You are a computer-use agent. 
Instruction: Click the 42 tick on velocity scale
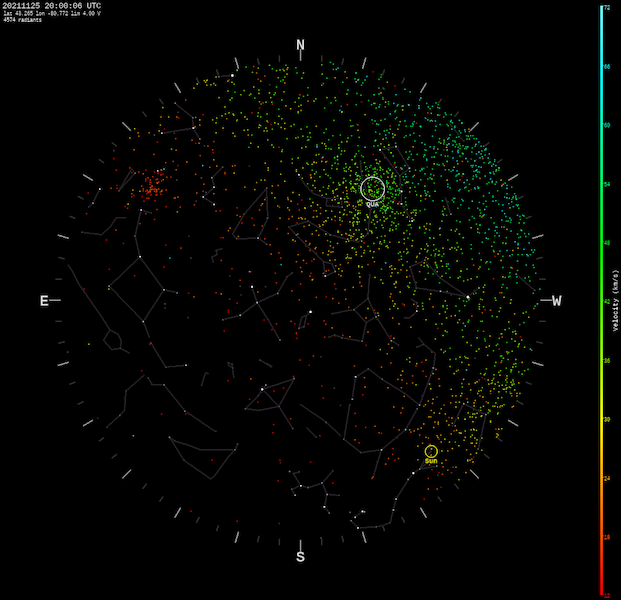point(608,301)
